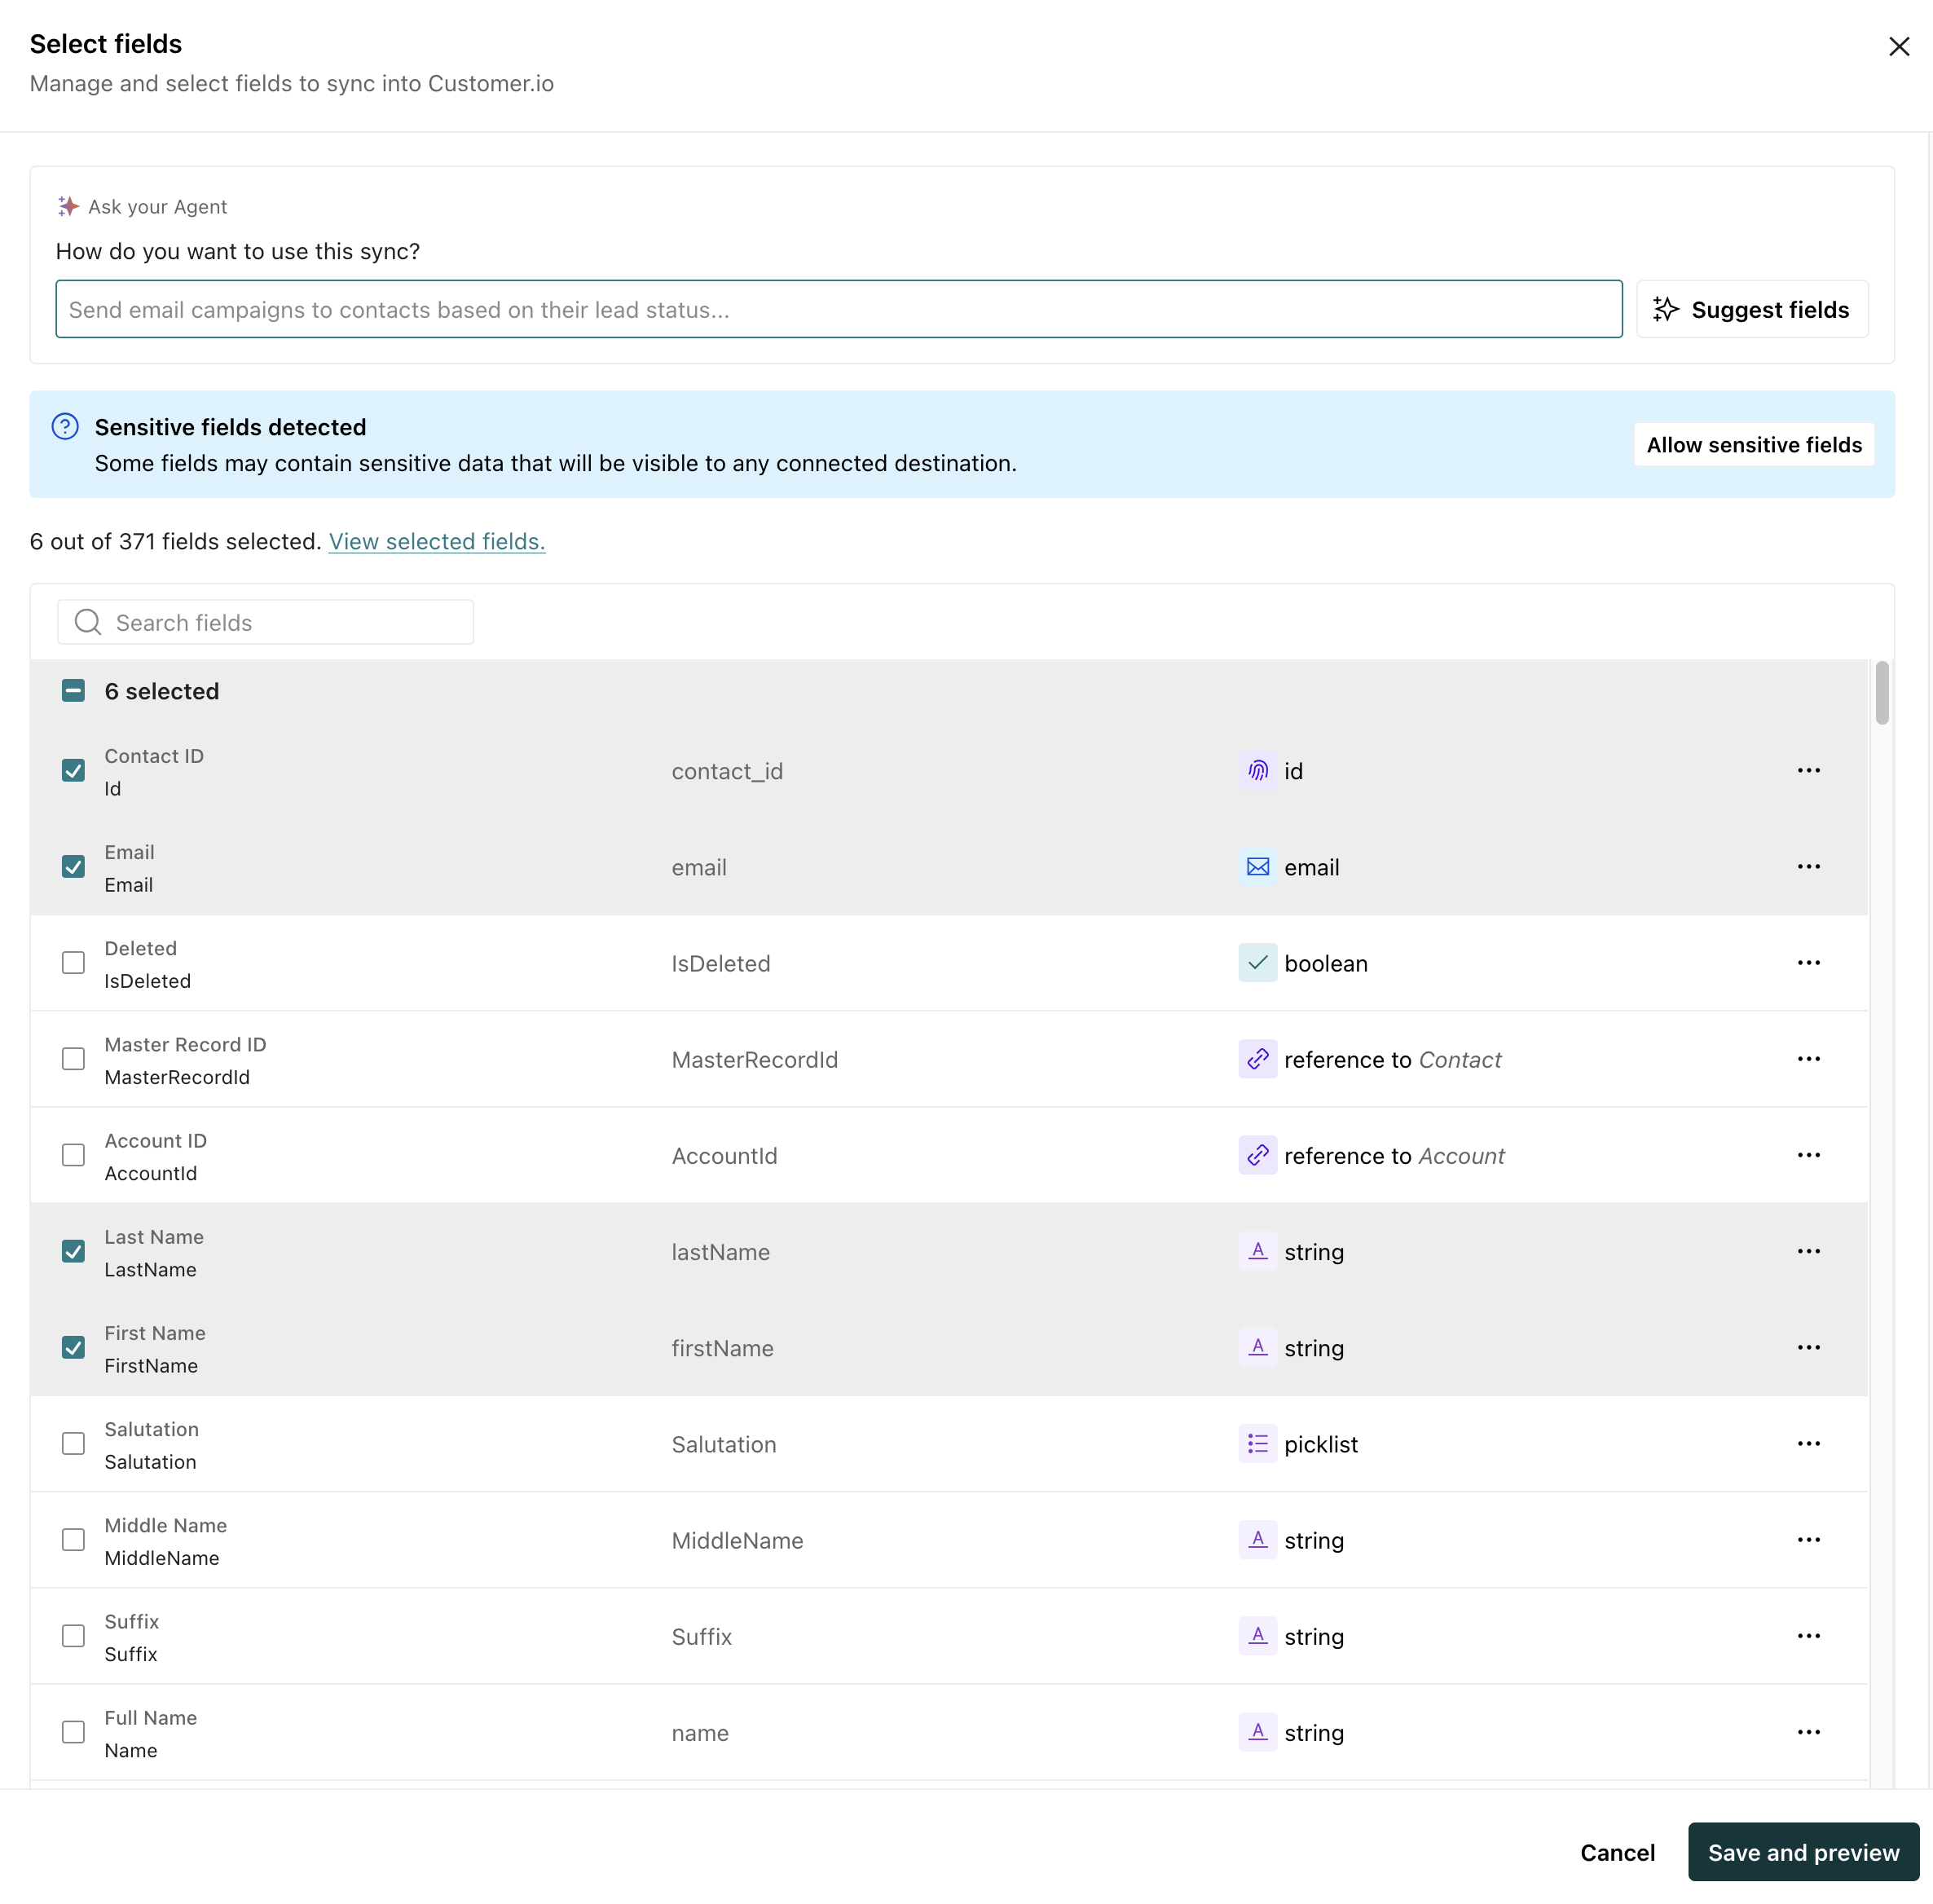Click the envelope email type icon

point(1257,866)
